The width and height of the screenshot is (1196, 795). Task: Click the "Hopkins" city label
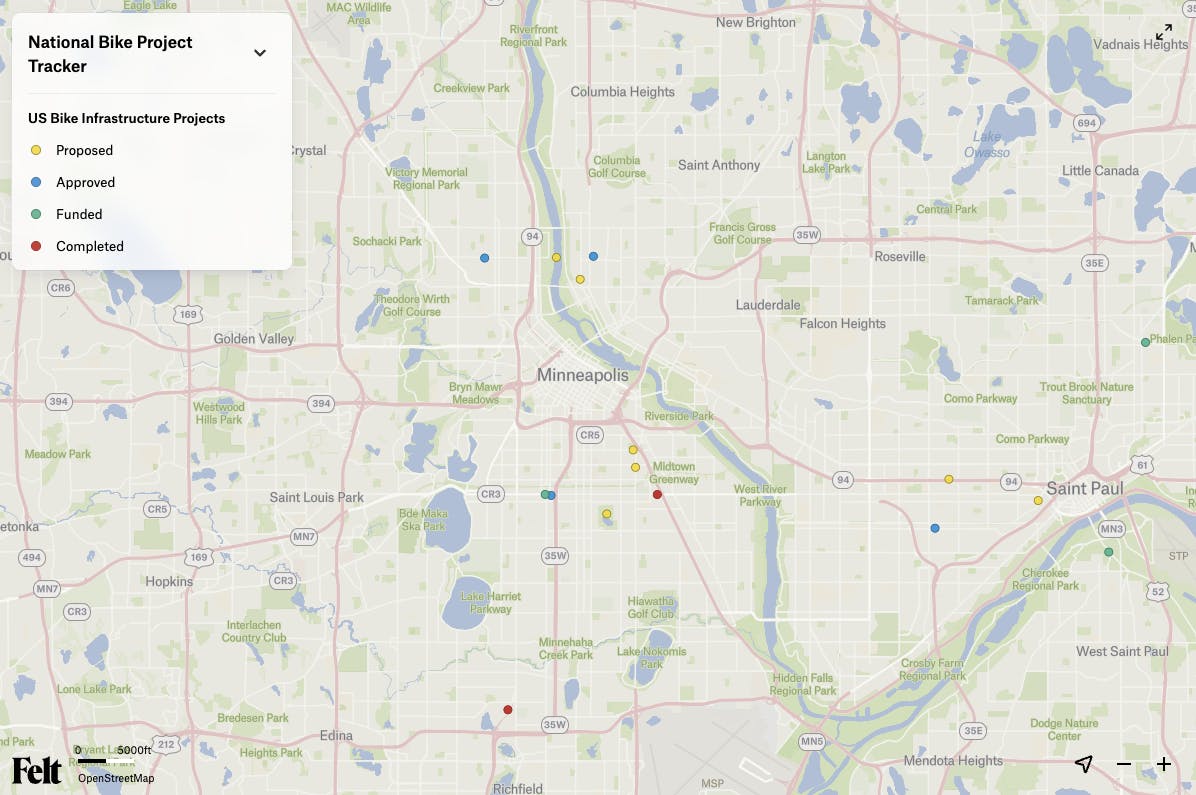pos(169,581)
